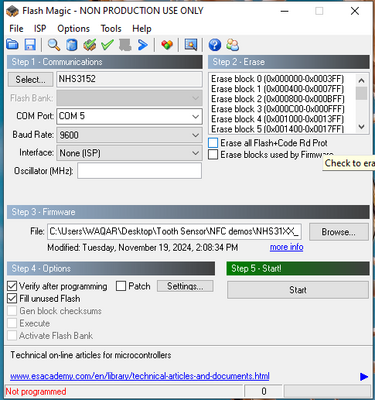Image resolution: width=375 pixels, height=400 pixels.
Task: Click the blue question mark Help icon
Action: pyautogui.click(x=215, y=45)
